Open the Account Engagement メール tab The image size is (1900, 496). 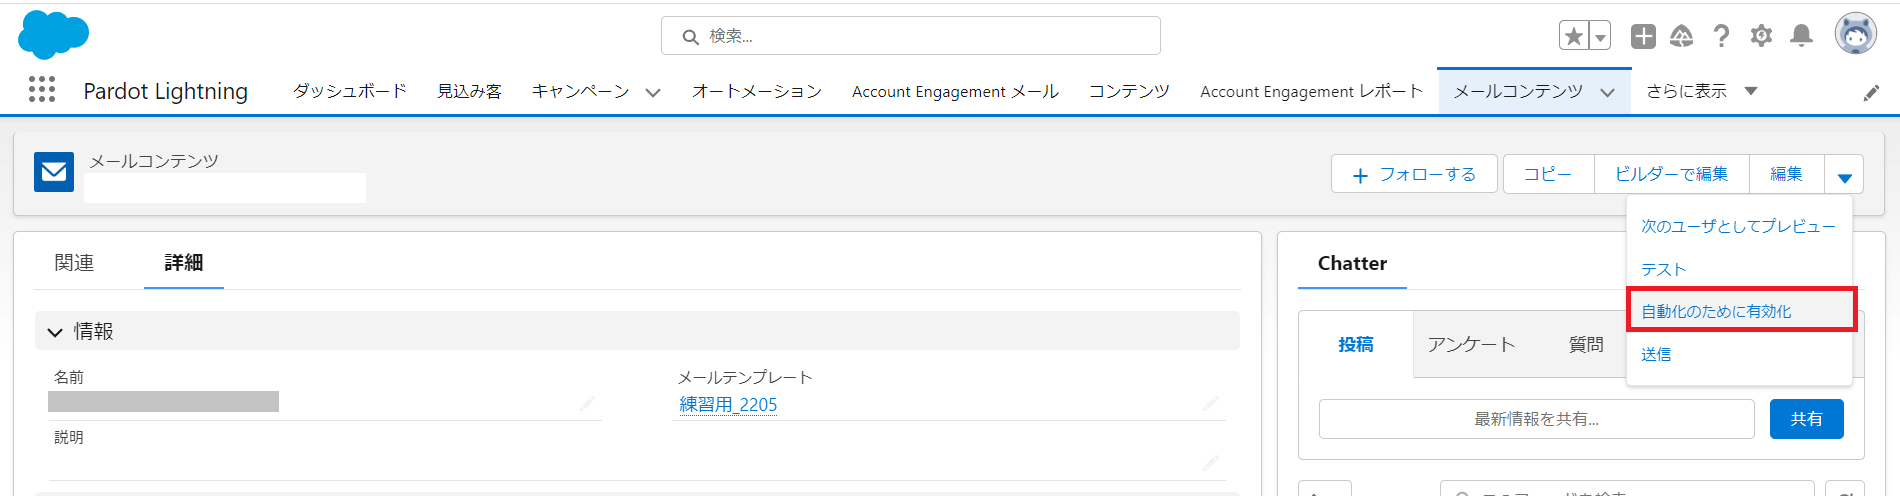point(955,91)
